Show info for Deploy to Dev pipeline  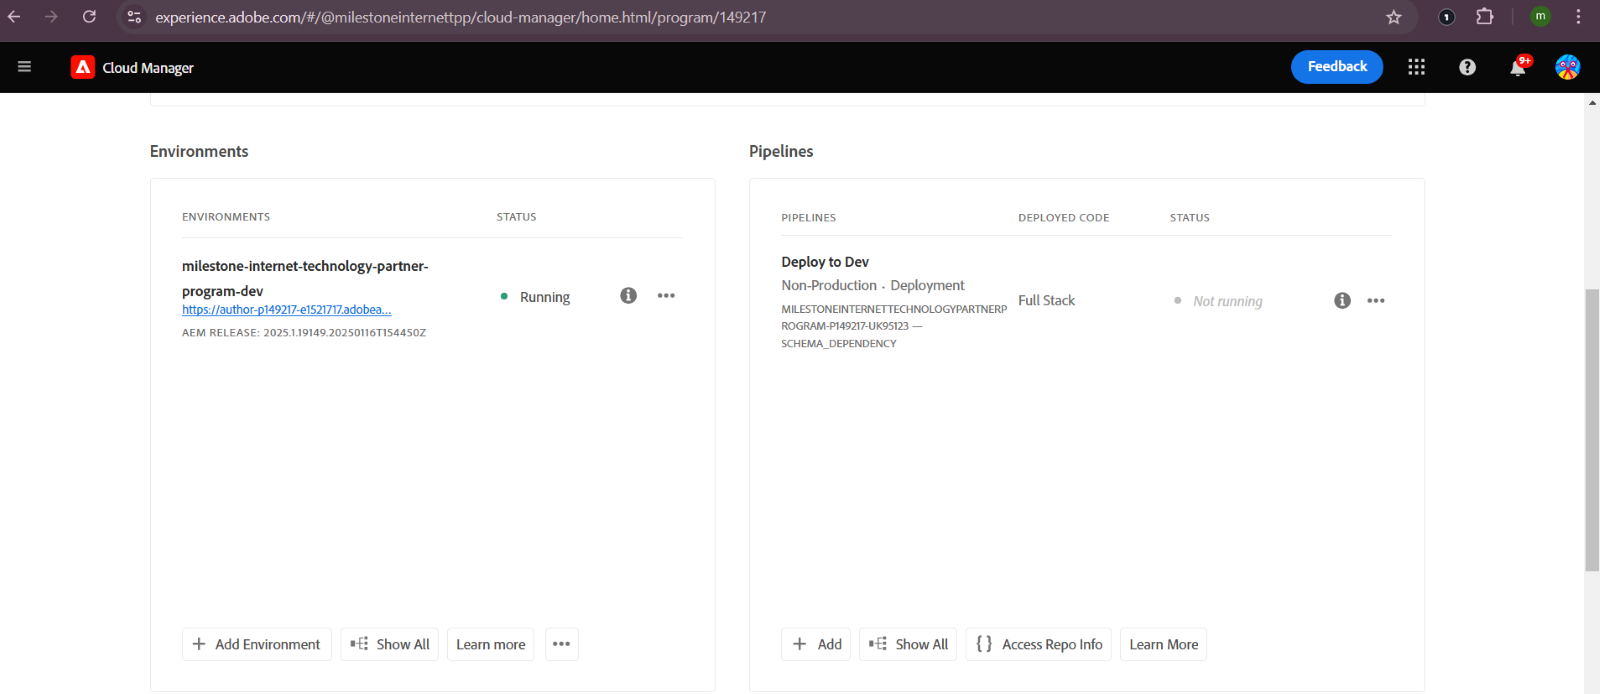pyautogui.click(x=1342, y=301)
